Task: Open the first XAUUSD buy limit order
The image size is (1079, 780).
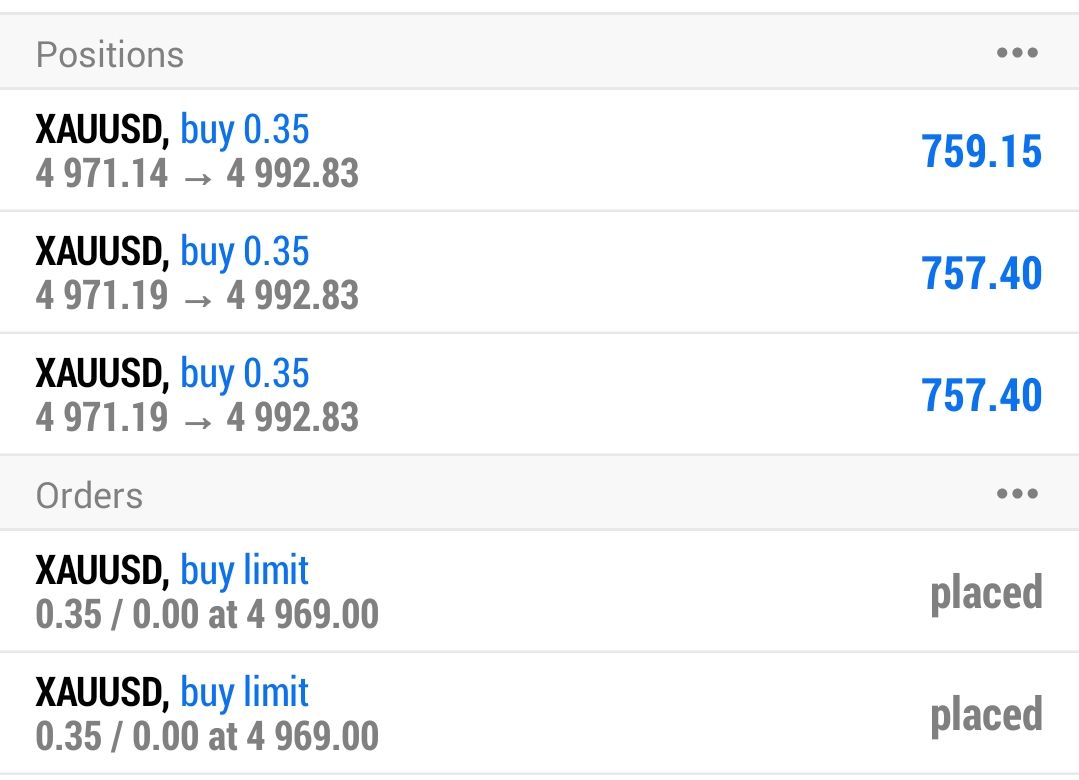Action: click(x=540, y=592)
